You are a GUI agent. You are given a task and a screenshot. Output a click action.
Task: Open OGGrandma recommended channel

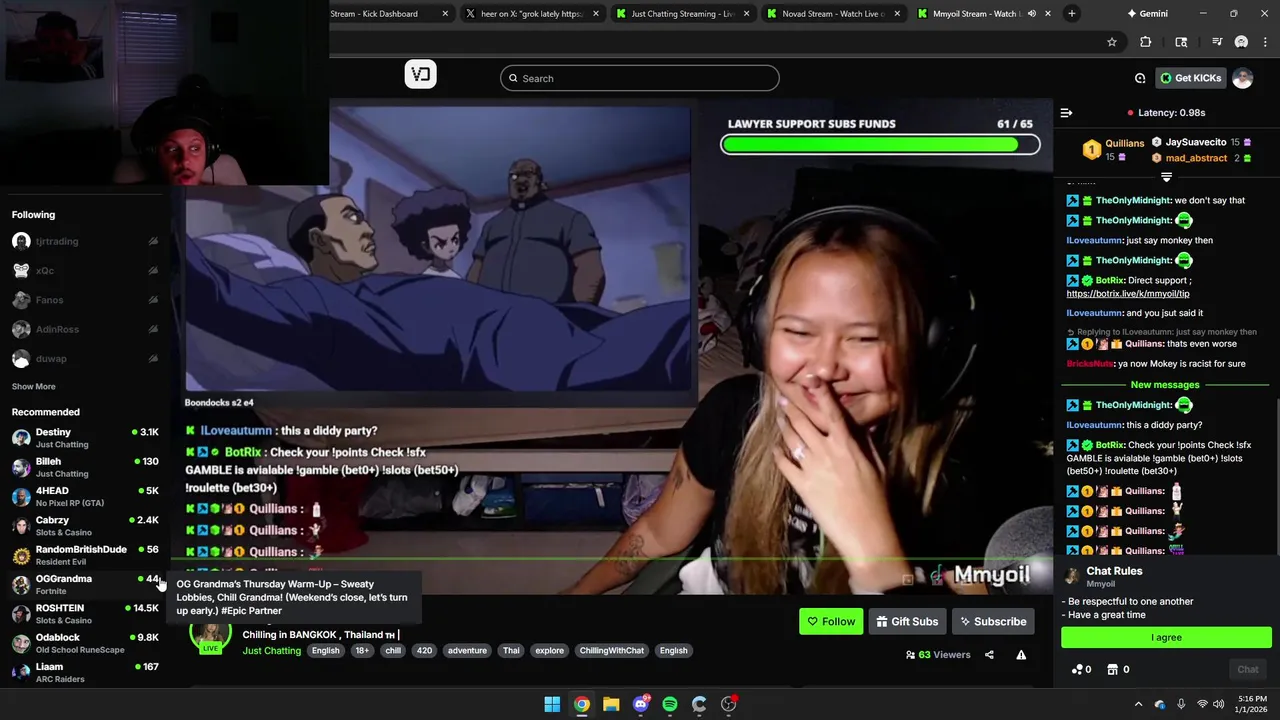(85, 584)
